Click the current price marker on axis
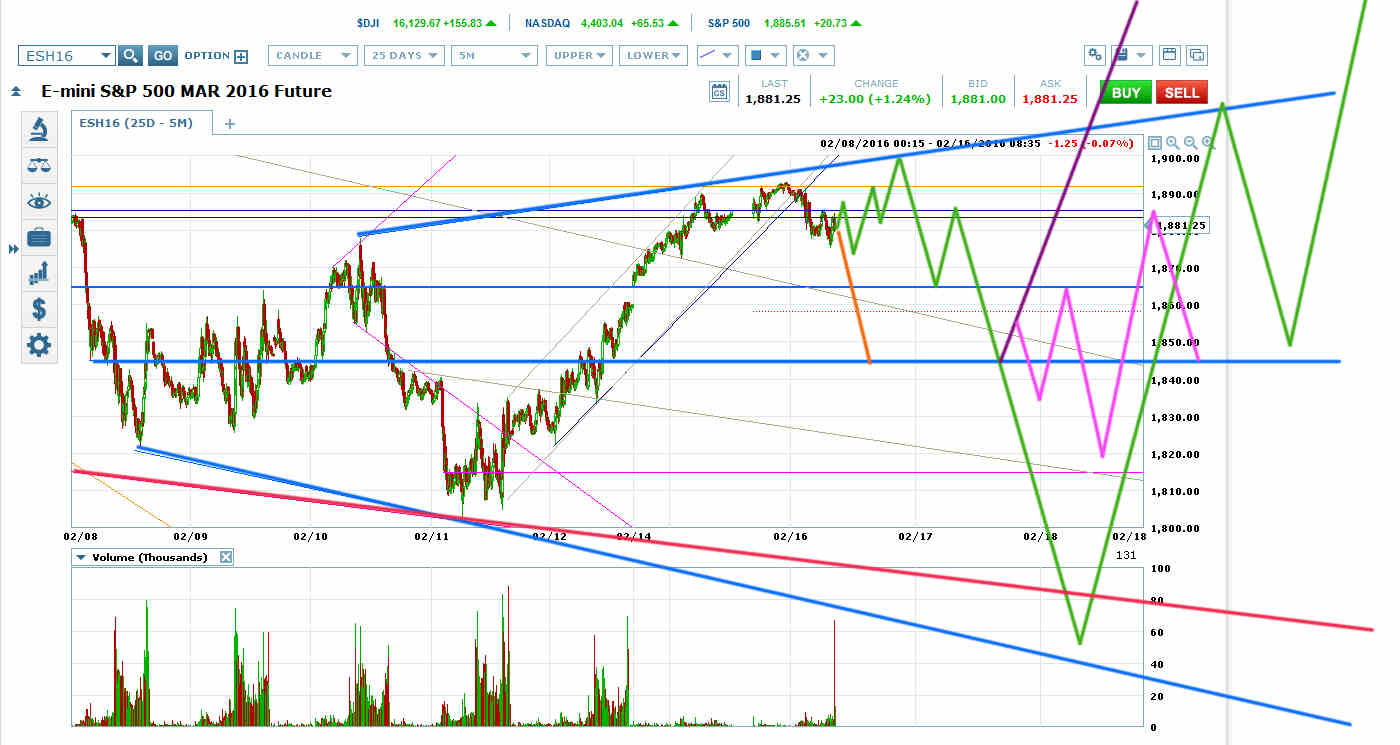This screenshot has height=745, width=1400. click(x=1181, y=226)
